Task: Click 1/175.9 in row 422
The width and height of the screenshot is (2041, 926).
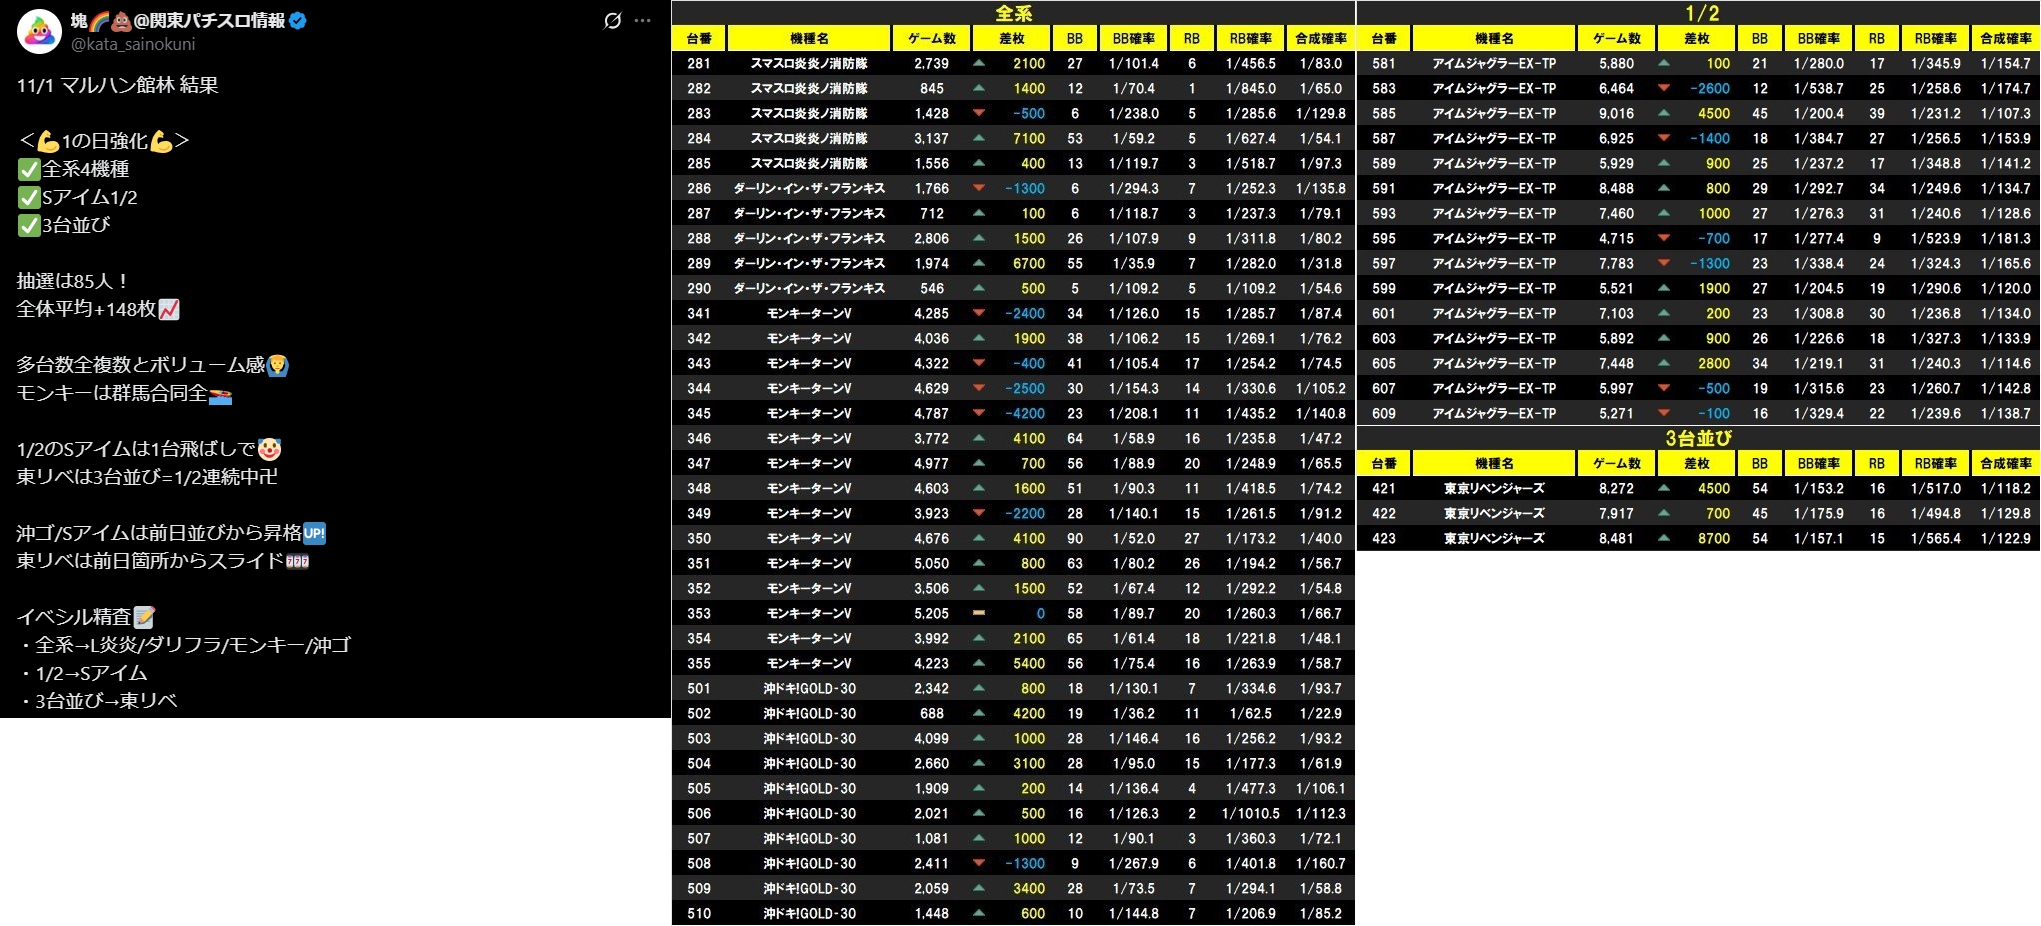Action: (1819, 513)
